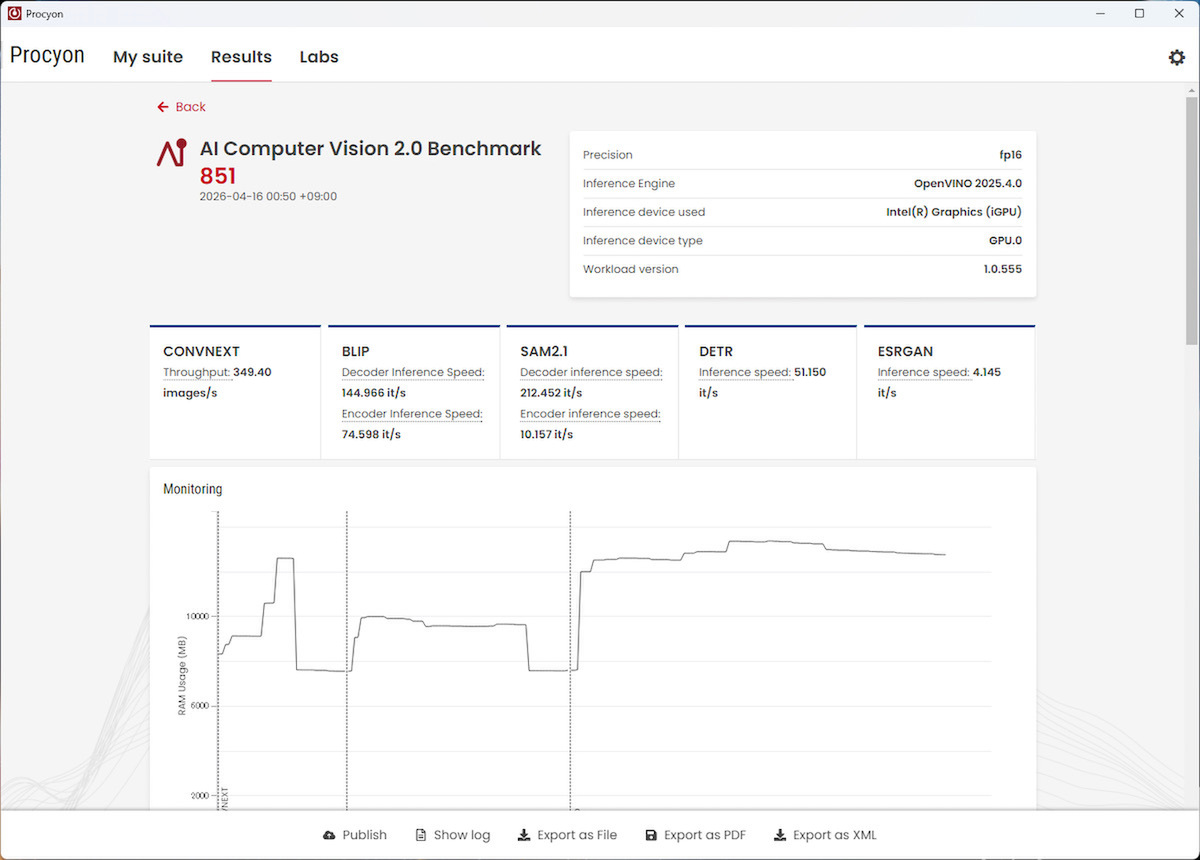
Task: Click Export as PDF button
Action: point(695,835)
